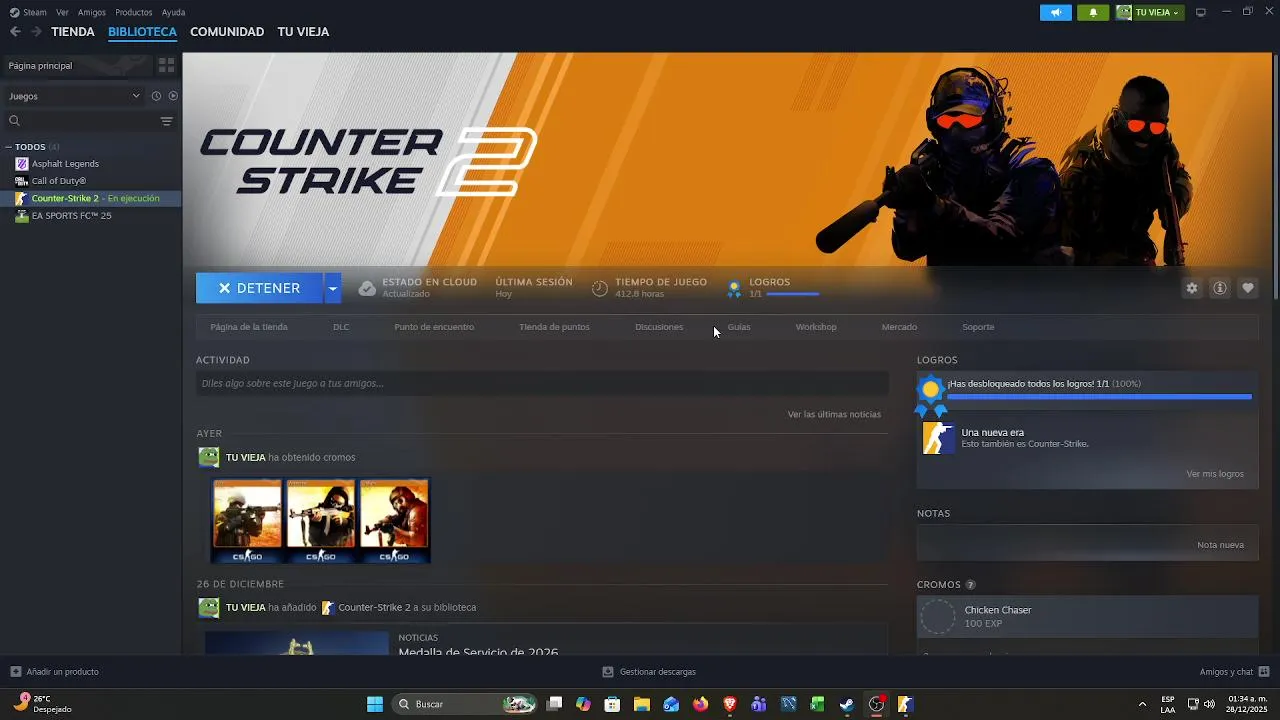Viewport: 1280px width, 720px height.
Task: Add game to favorites heart icon
Action: [x=1248, y=288]
